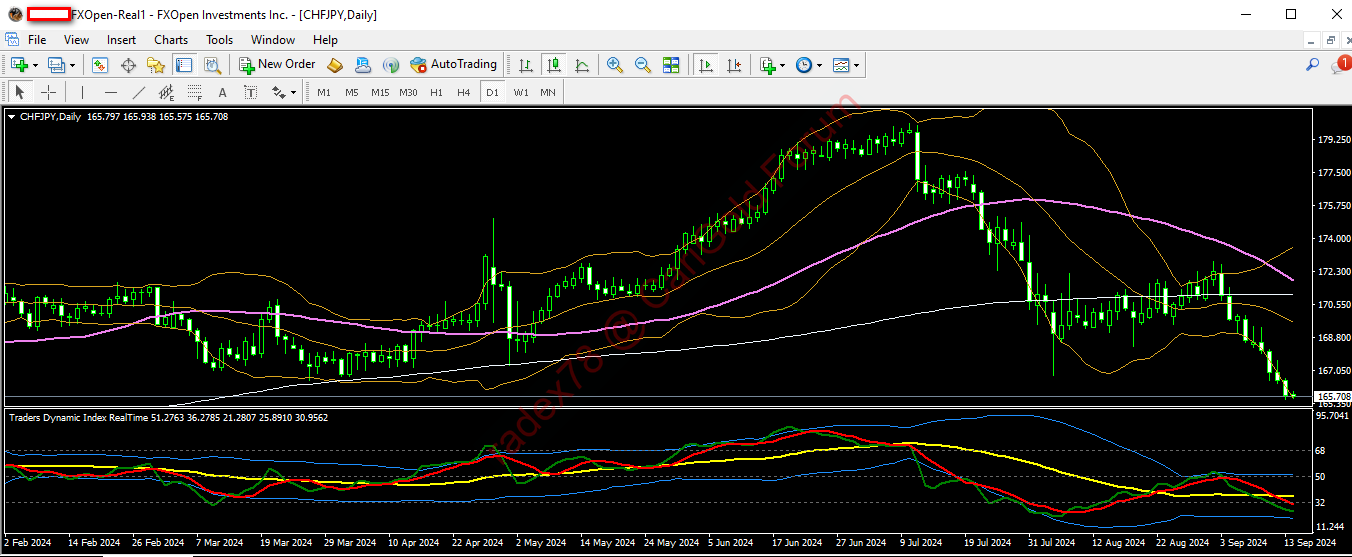Open the Data Window crosshair icon
The width and height of the screenshot is (1352, 557).
(128, 65)
